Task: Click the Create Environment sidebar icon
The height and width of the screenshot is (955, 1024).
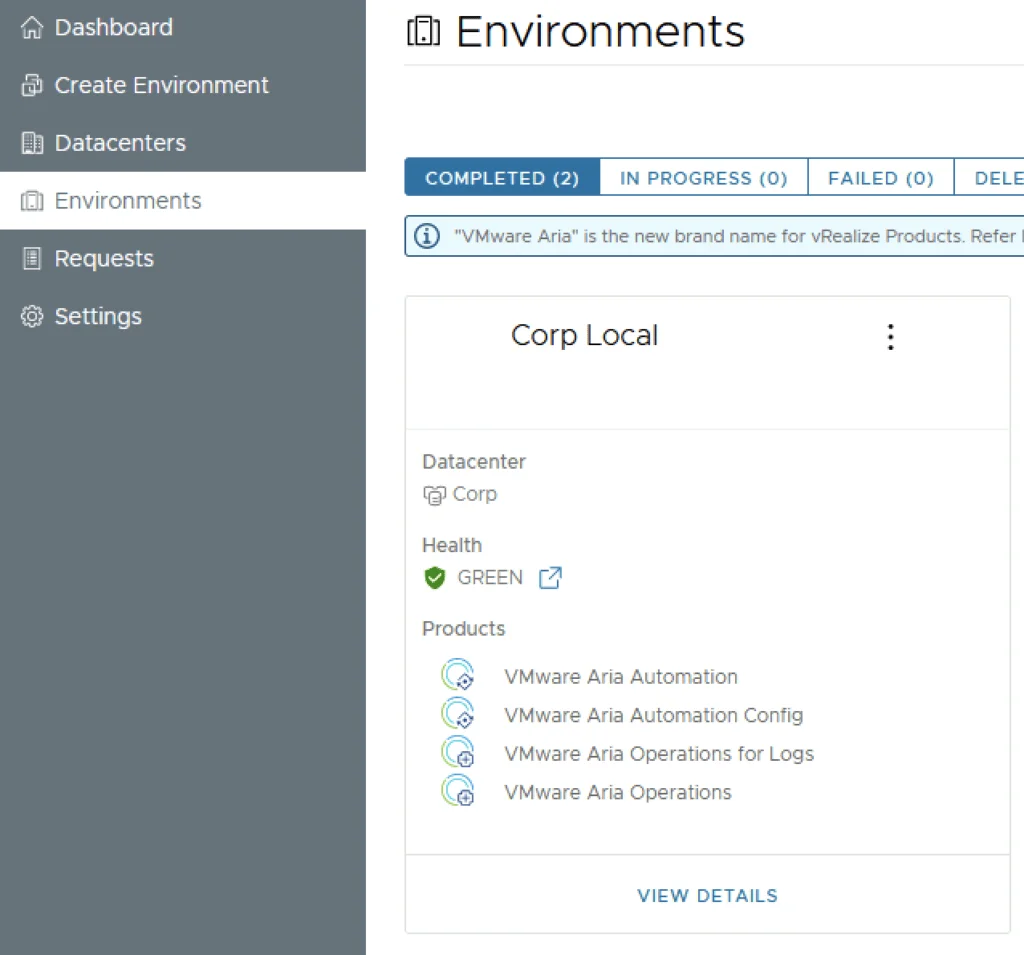Action: point(31,85)
